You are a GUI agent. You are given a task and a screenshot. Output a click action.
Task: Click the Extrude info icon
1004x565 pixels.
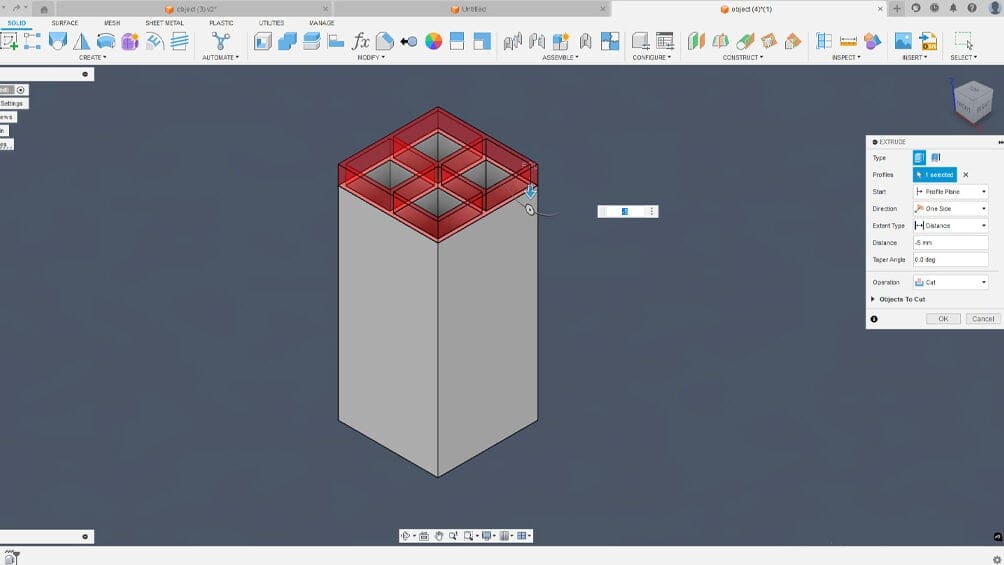pos(874,319)
